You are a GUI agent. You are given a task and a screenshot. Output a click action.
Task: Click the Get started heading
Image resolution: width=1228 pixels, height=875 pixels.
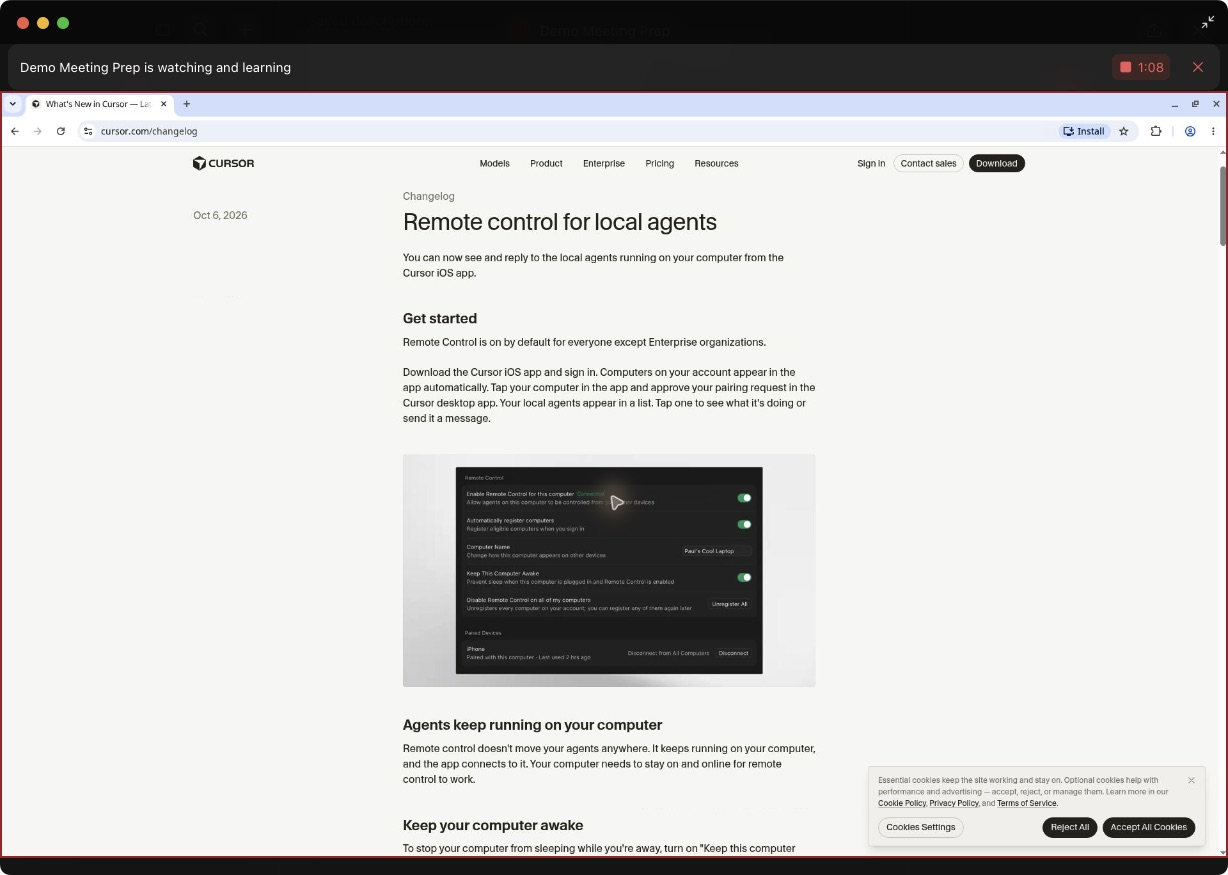(x=440, y=318)
